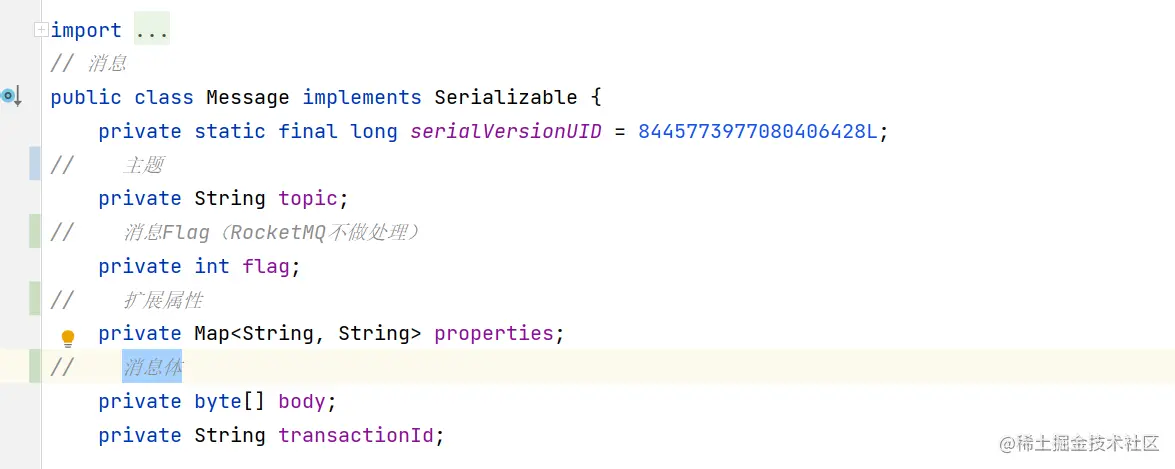1175x469 pixels.
Task: Click the serialVersionUID field name
Action: pyautogui.click(x=506, y=131)
